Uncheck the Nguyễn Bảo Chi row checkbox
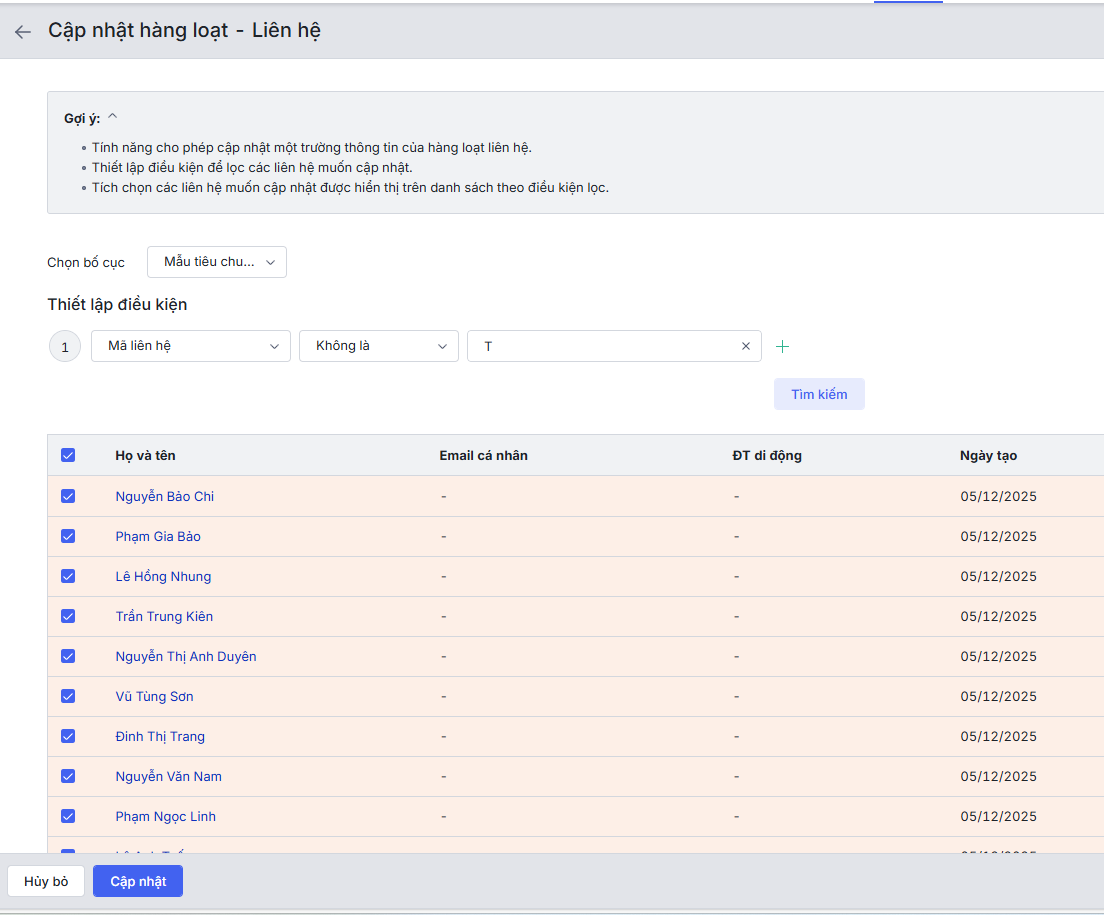Viewport: 1104px width, 915px height. [68, 496]
